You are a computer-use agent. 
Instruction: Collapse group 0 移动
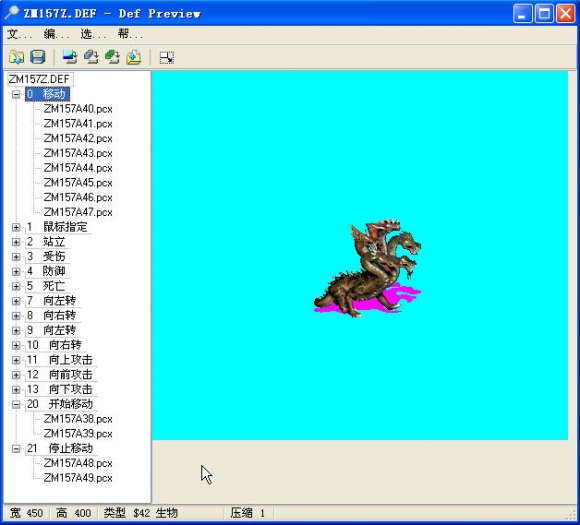click(x=16, y=94)
